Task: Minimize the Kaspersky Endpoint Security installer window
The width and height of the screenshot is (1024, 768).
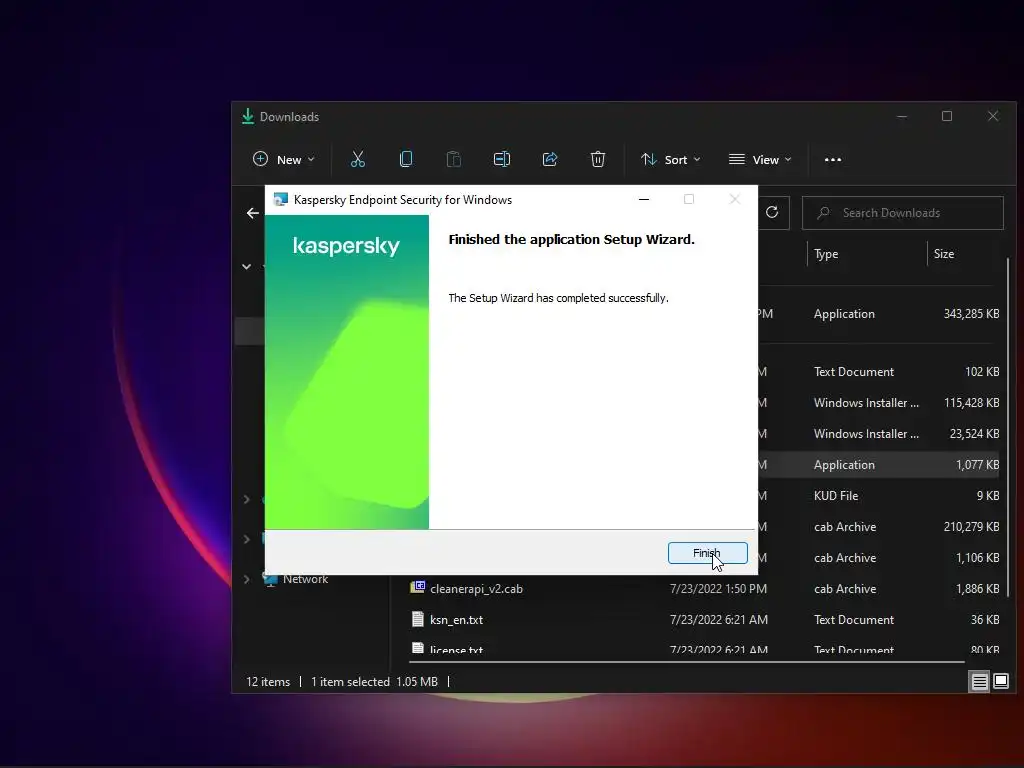Action: click(644, 199)
